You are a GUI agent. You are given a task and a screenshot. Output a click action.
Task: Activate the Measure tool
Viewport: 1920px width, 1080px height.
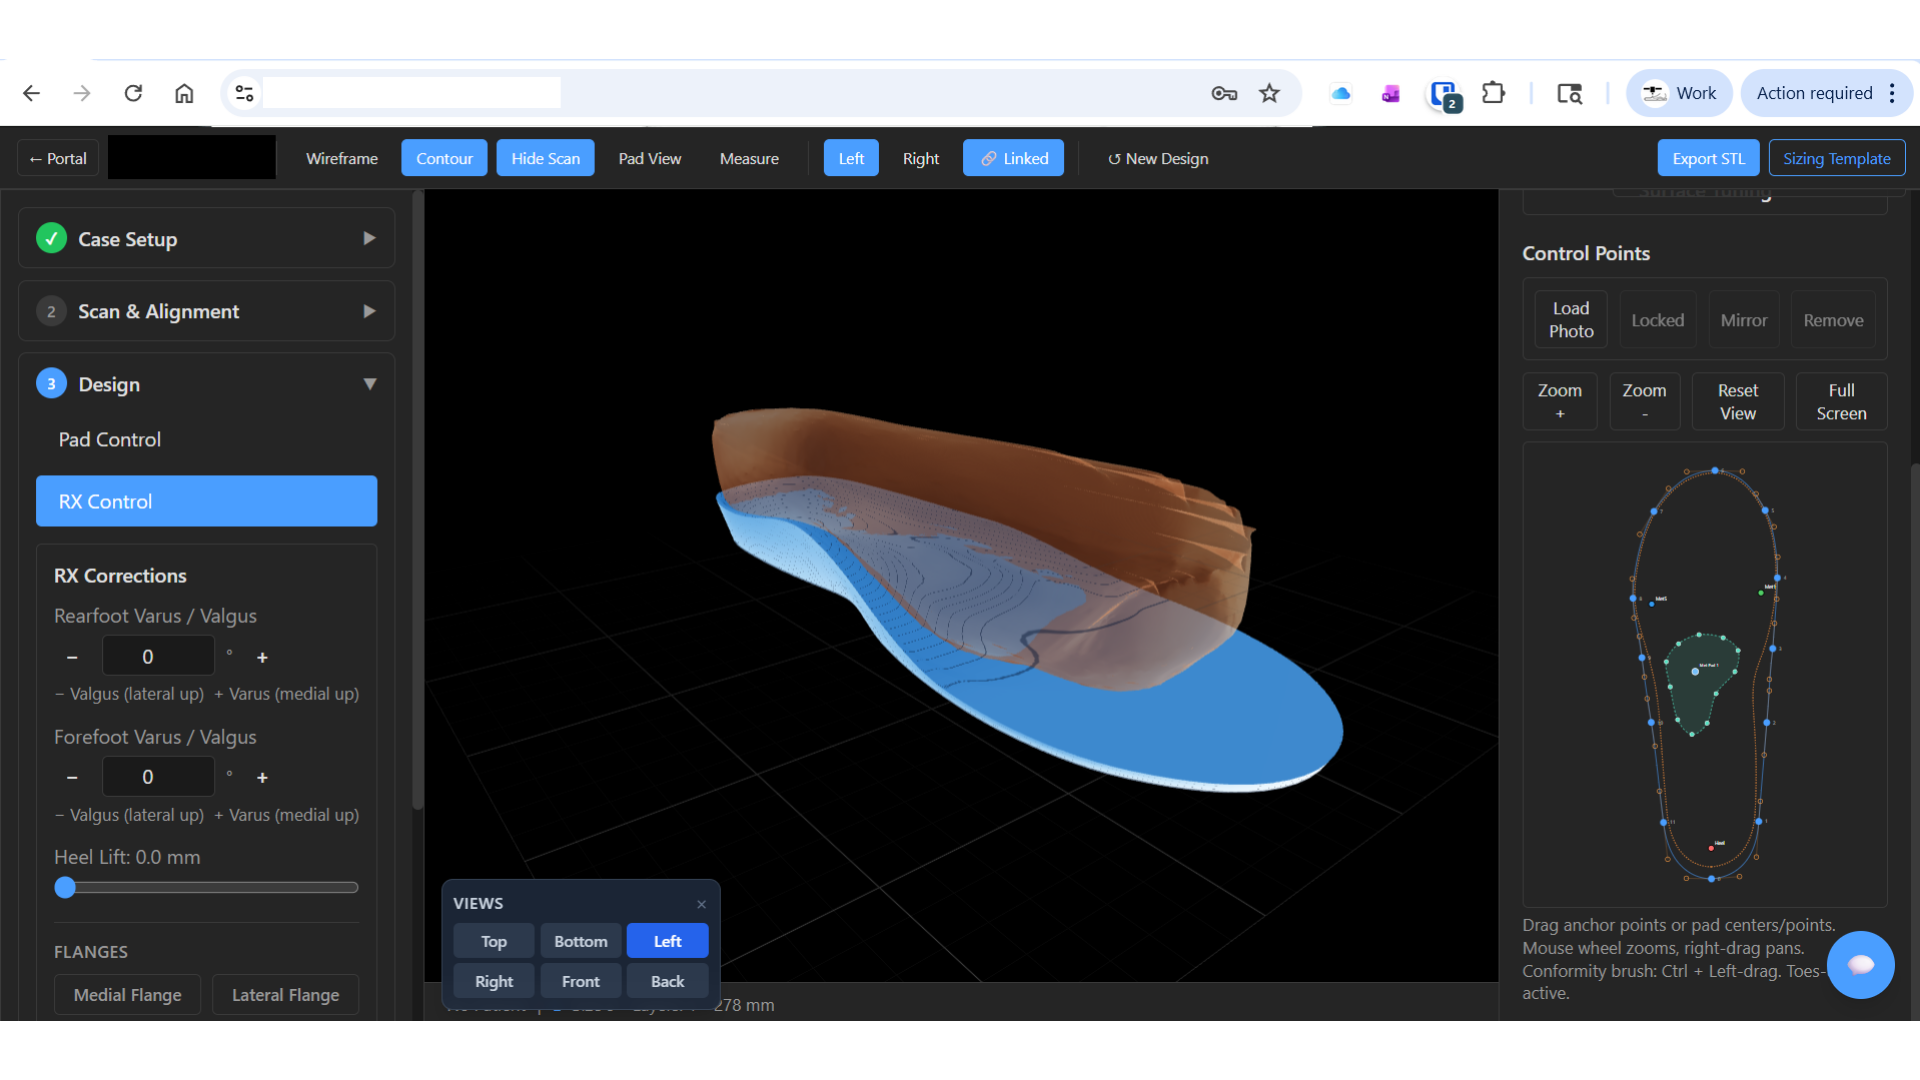coord(749,158)
